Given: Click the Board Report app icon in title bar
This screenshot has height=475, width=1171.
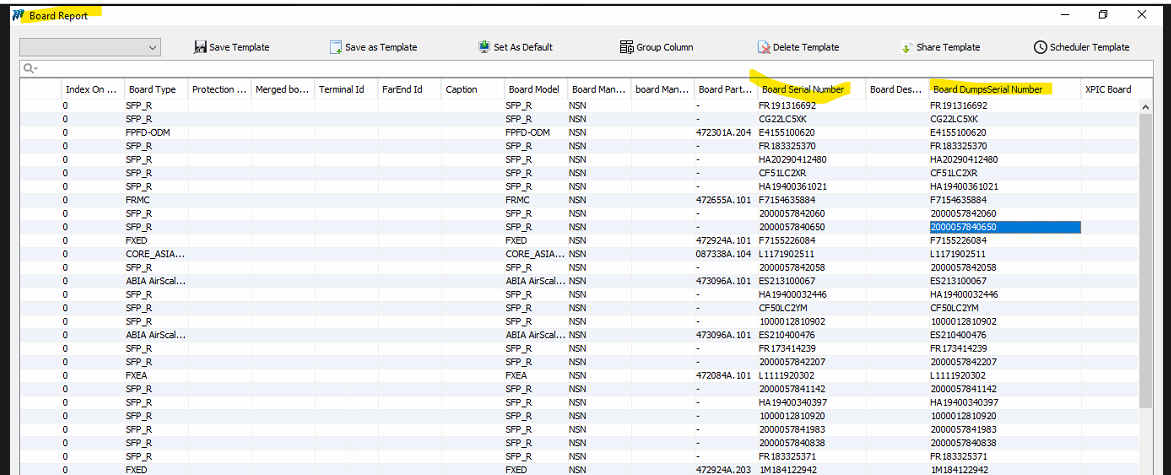Looking at the screenshot, I should (17, 15).
